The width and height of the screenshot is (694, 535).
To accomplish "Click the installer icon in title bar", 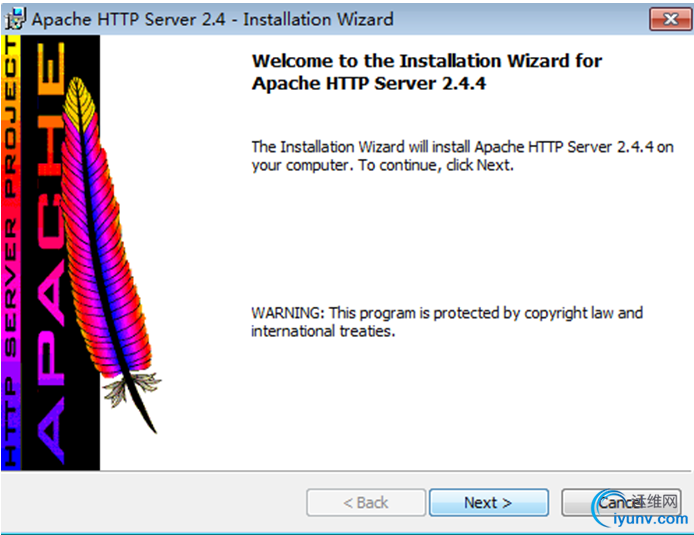I will tap(15, 19).
